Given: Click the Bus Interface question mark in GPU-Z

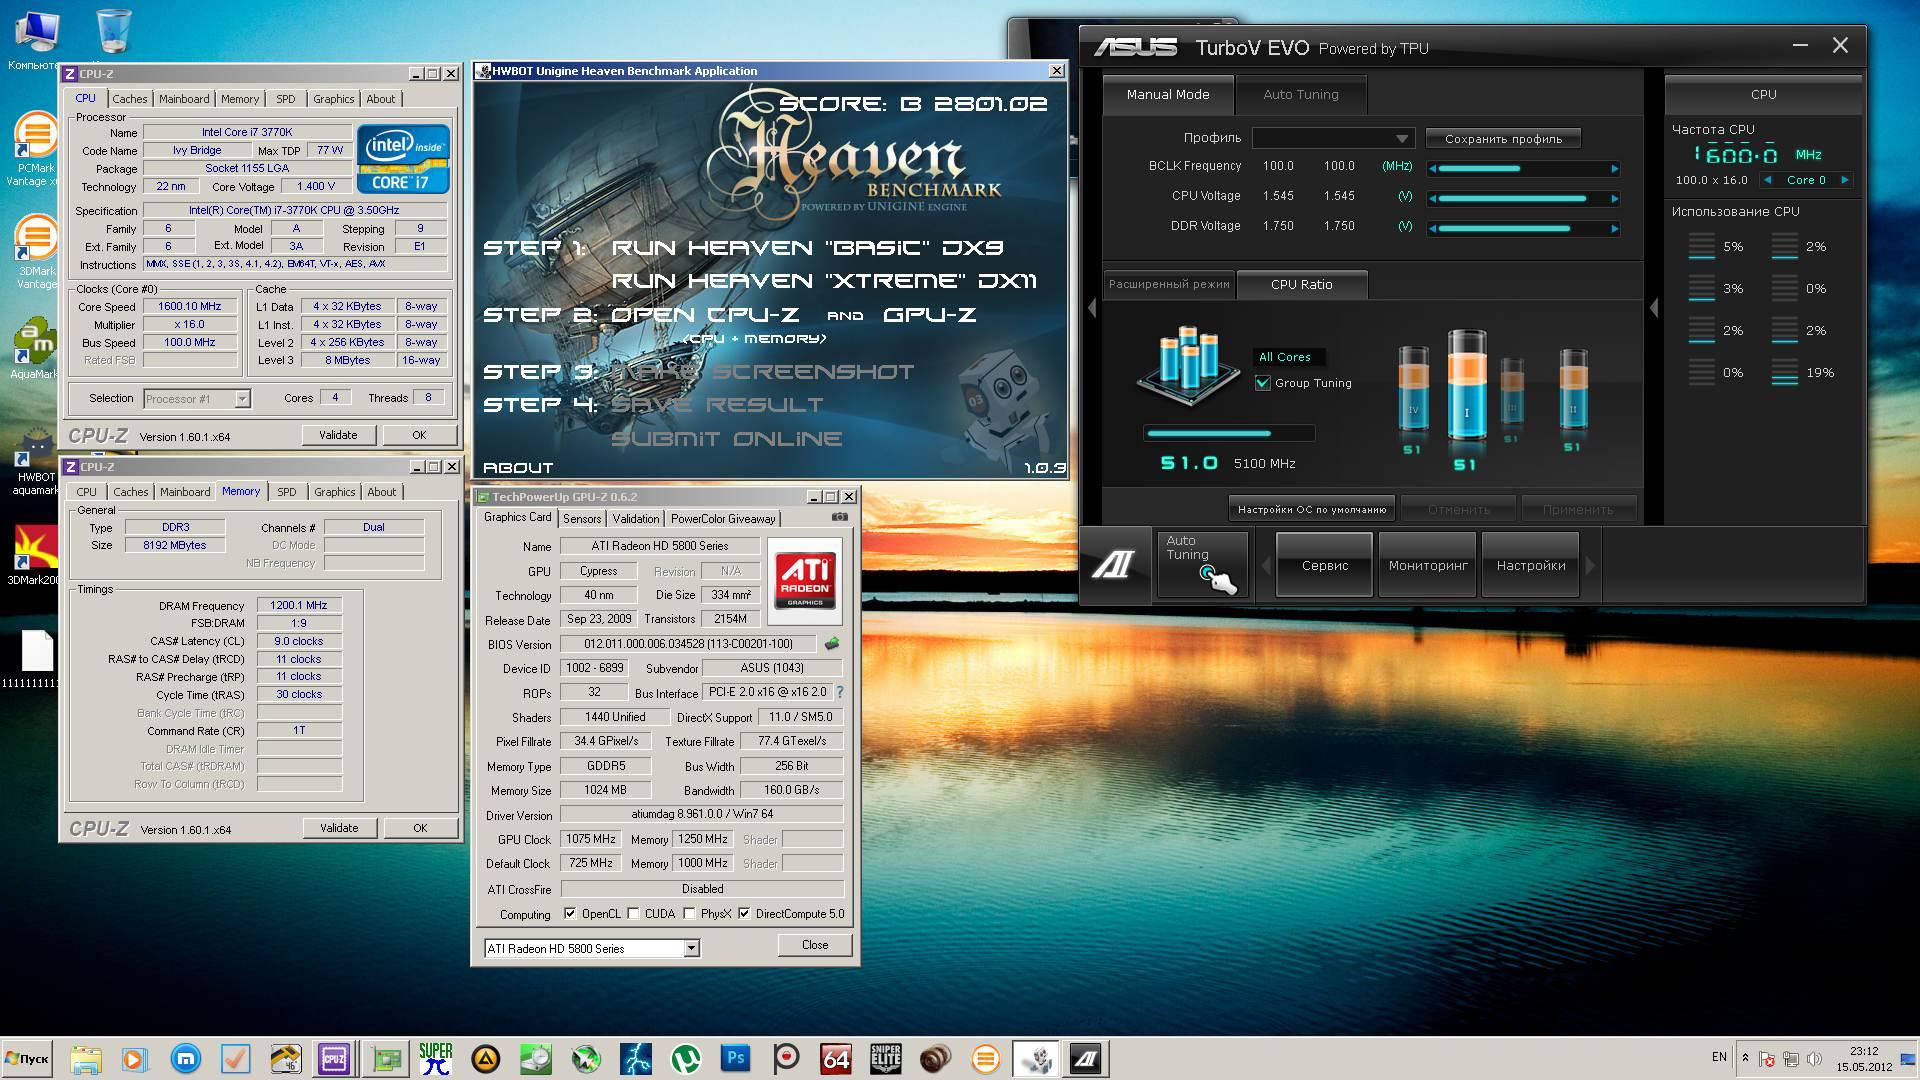Looking at the screenshot, I should [x=839, y=692].
